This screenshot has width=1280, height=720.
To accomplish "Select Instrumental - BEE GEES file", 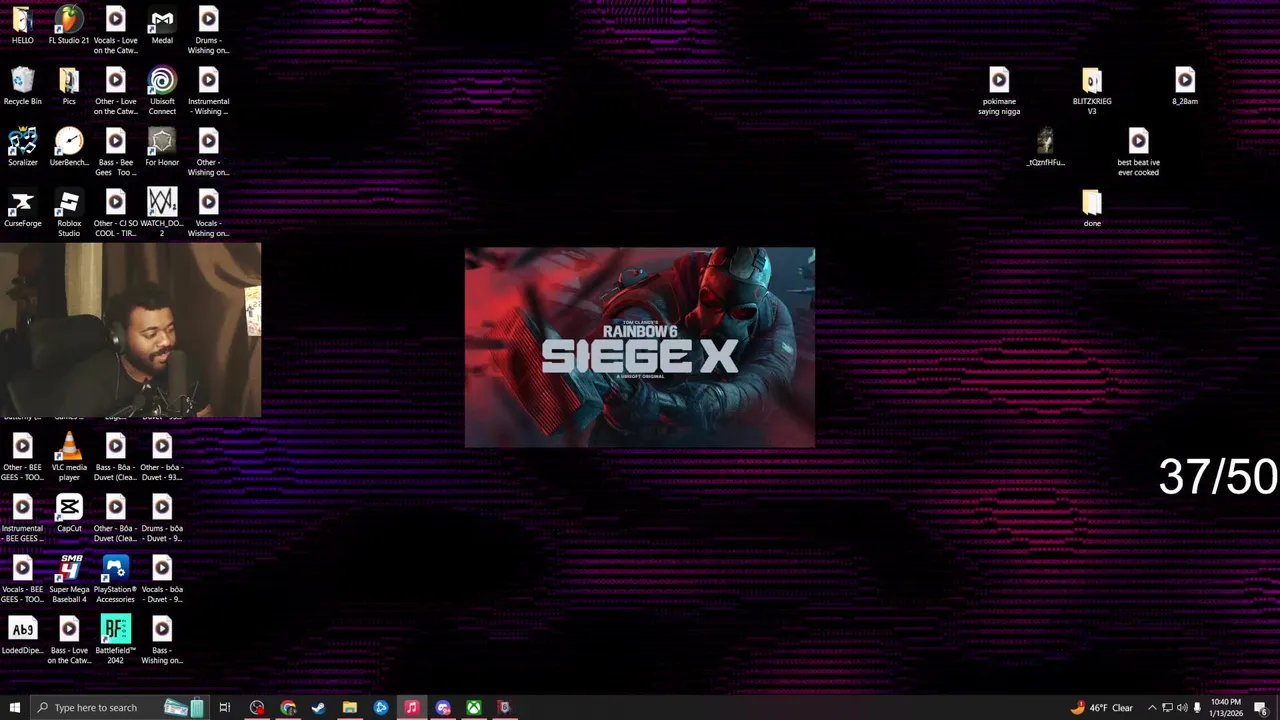I will coord(22,519).
